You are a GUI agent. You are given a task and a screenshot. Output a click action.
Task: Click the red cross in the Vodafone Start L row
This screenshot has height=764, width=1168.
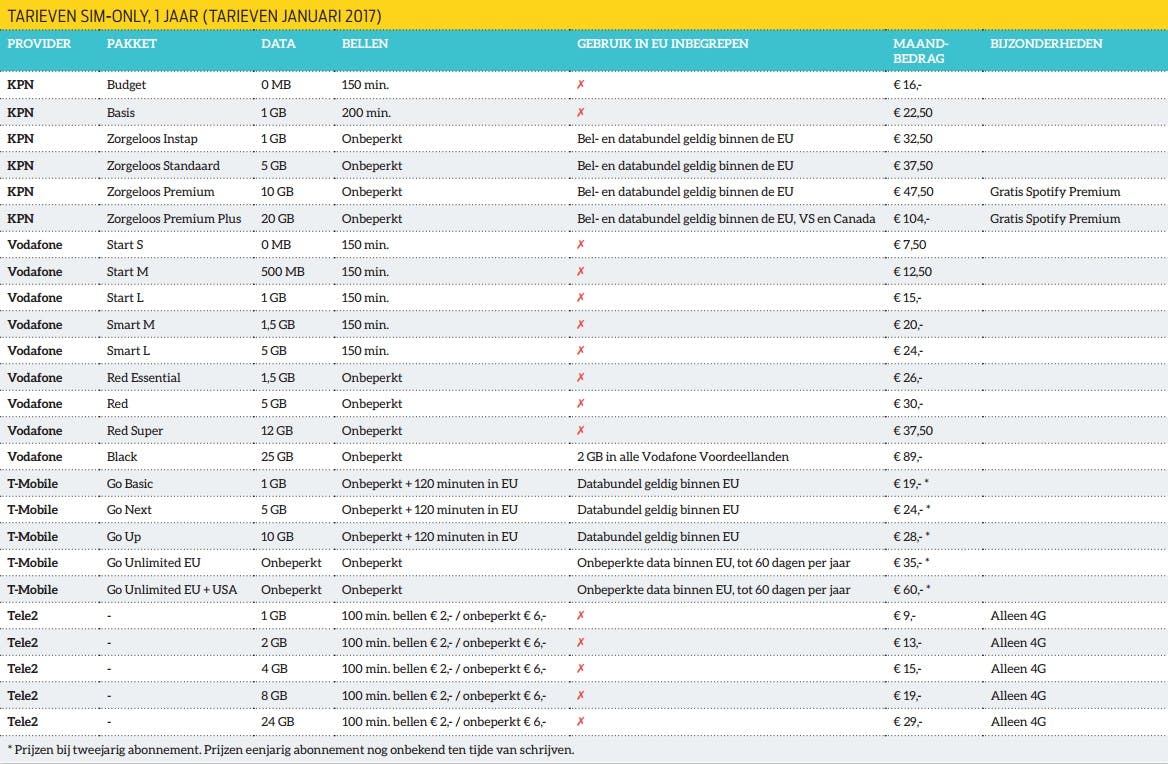click(580, 298)
